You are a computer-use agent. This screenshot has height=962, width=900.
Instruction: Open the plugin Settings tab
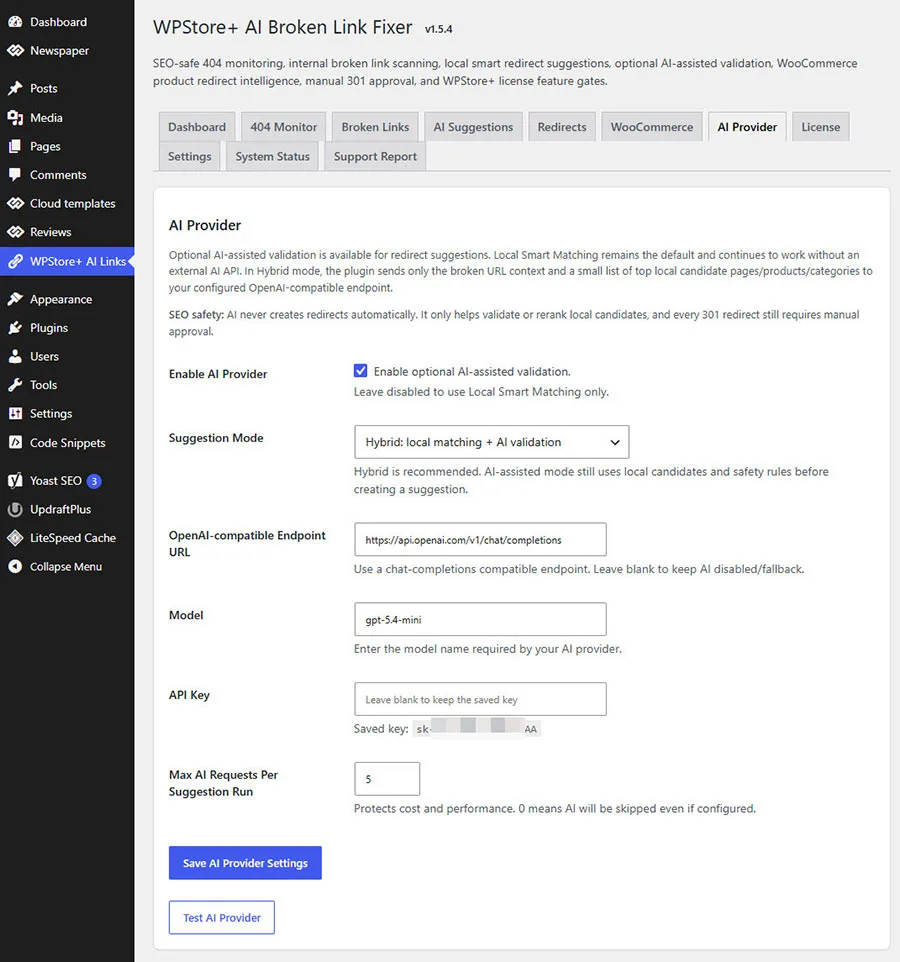pyautogui.click(x=190, y=156)
